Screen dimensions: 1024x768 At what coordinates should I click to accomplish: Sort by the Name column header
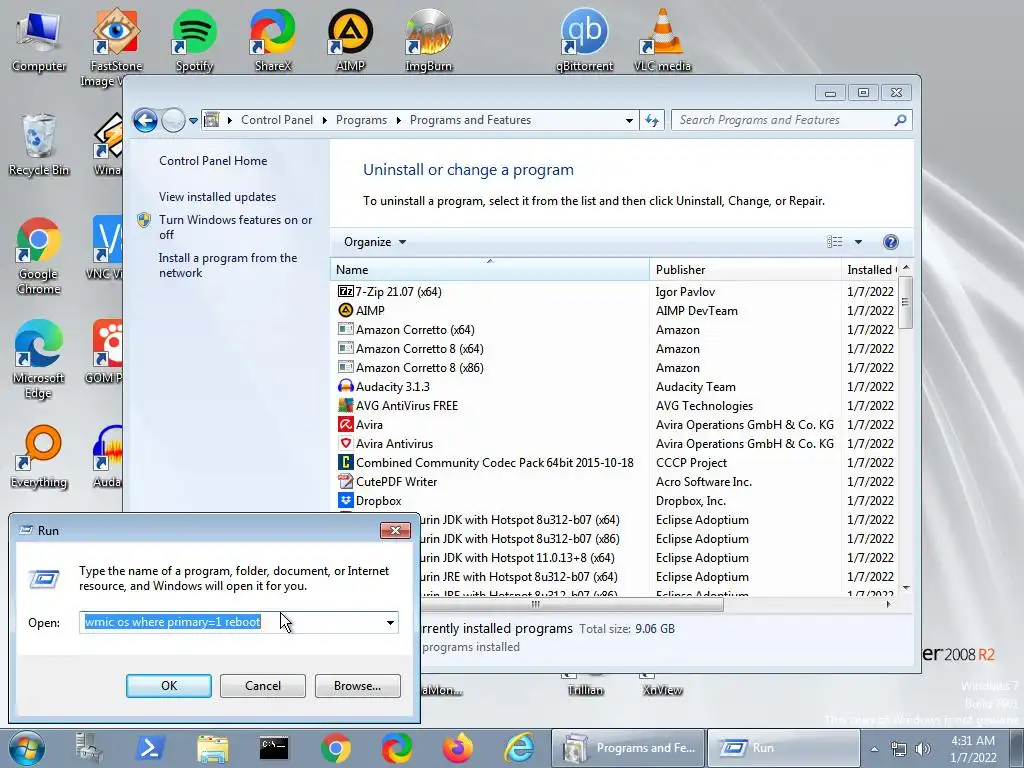click(x=490, y=270)
